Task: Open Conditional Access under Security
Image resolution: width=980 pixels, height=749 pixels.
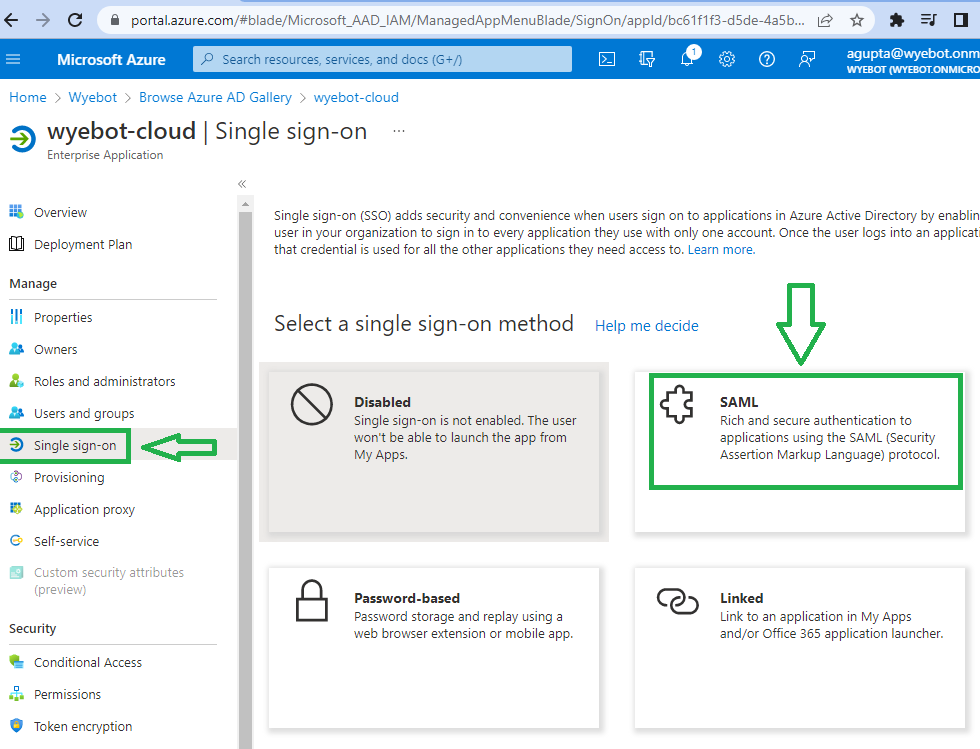Action: point(88,663)
